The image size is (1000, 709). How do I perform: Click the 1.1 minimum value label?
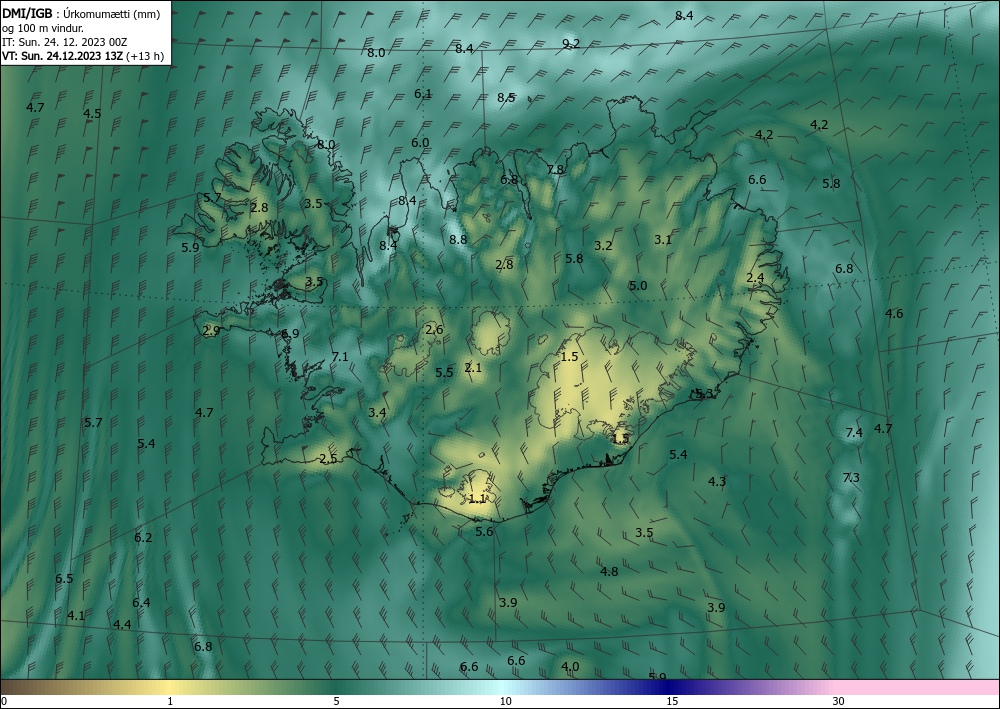(x=477, y=499)
